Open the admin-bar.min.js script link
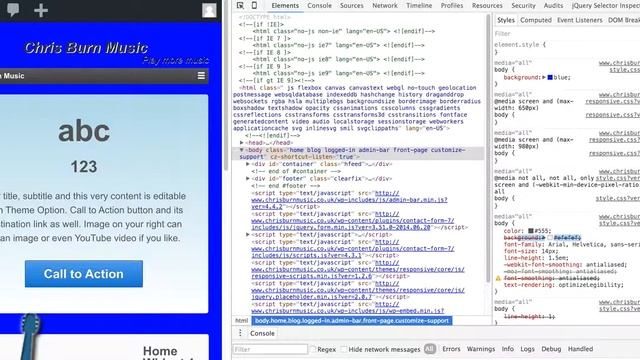The width and height of the screenshot is (640, 360). coord(349,200)
